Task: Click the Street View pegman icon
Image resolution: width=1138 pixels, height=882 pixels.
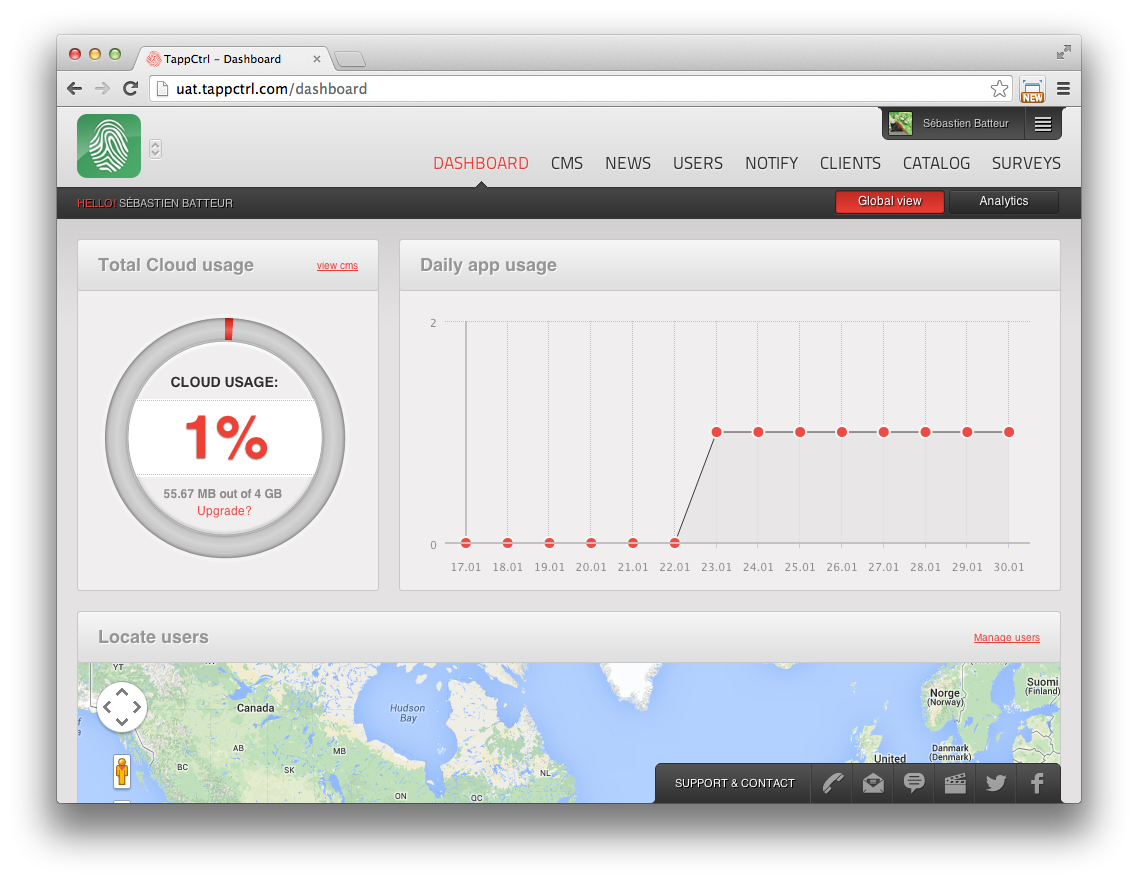Action: point(122,772)
